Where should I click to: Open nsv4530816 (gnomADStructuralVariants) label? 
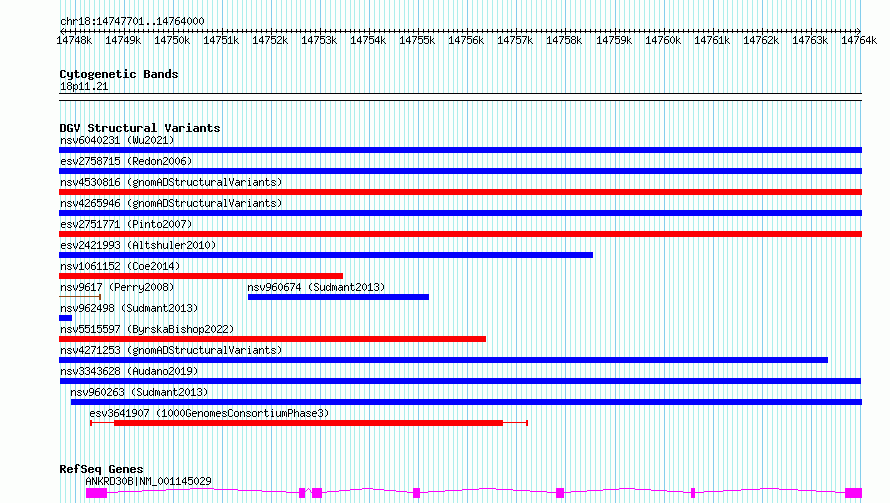coord(171,182)
